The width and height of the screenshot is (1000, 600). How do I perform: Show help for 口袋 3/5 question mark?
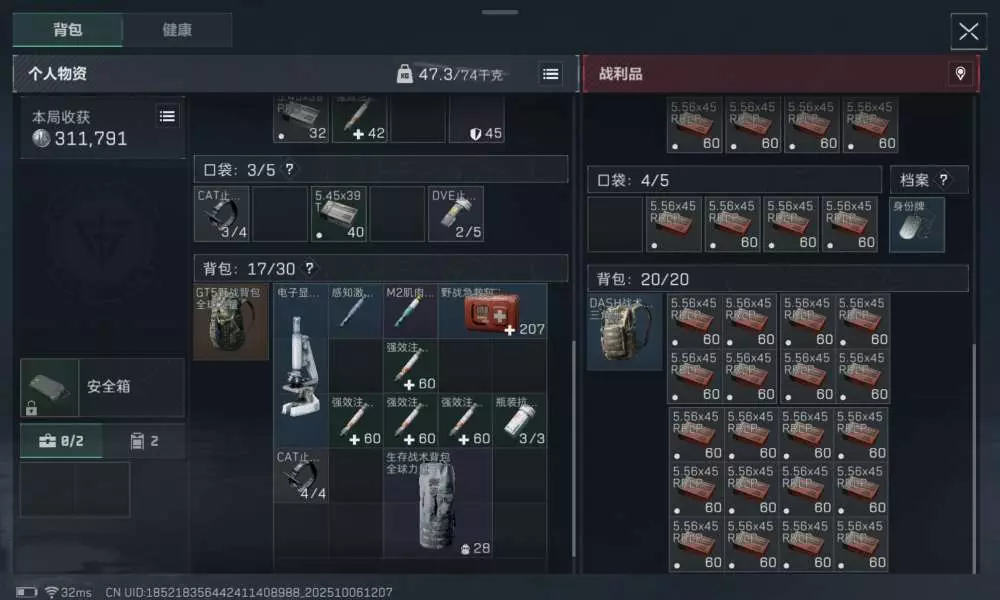coord(290,170)
